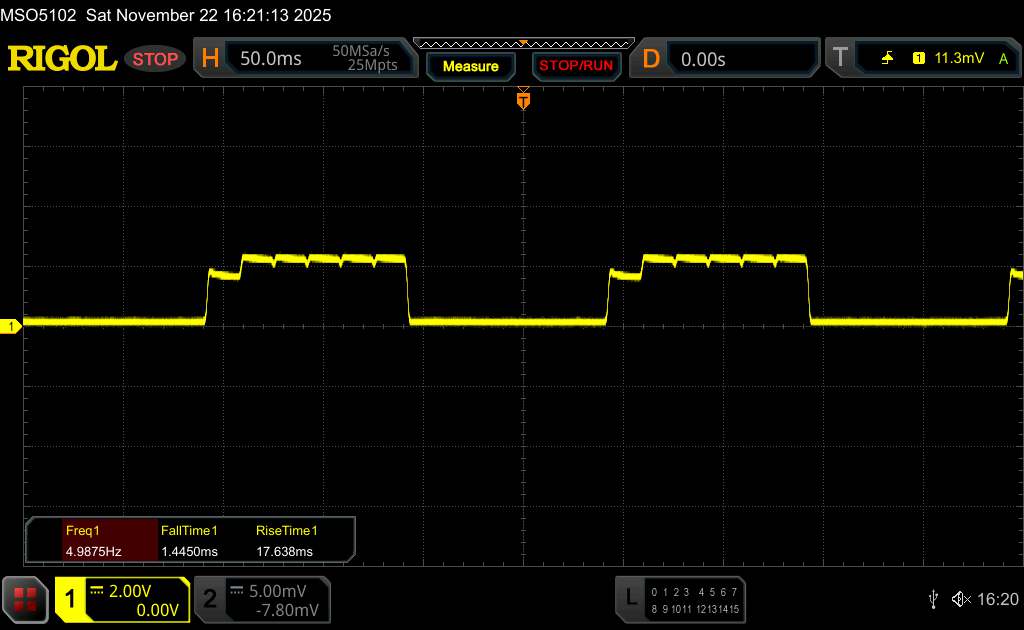The height and width of the screenshot is (630, 1024).
Task: Click the orange H horizontal timebase icon
Action: (x=210, y=59)
